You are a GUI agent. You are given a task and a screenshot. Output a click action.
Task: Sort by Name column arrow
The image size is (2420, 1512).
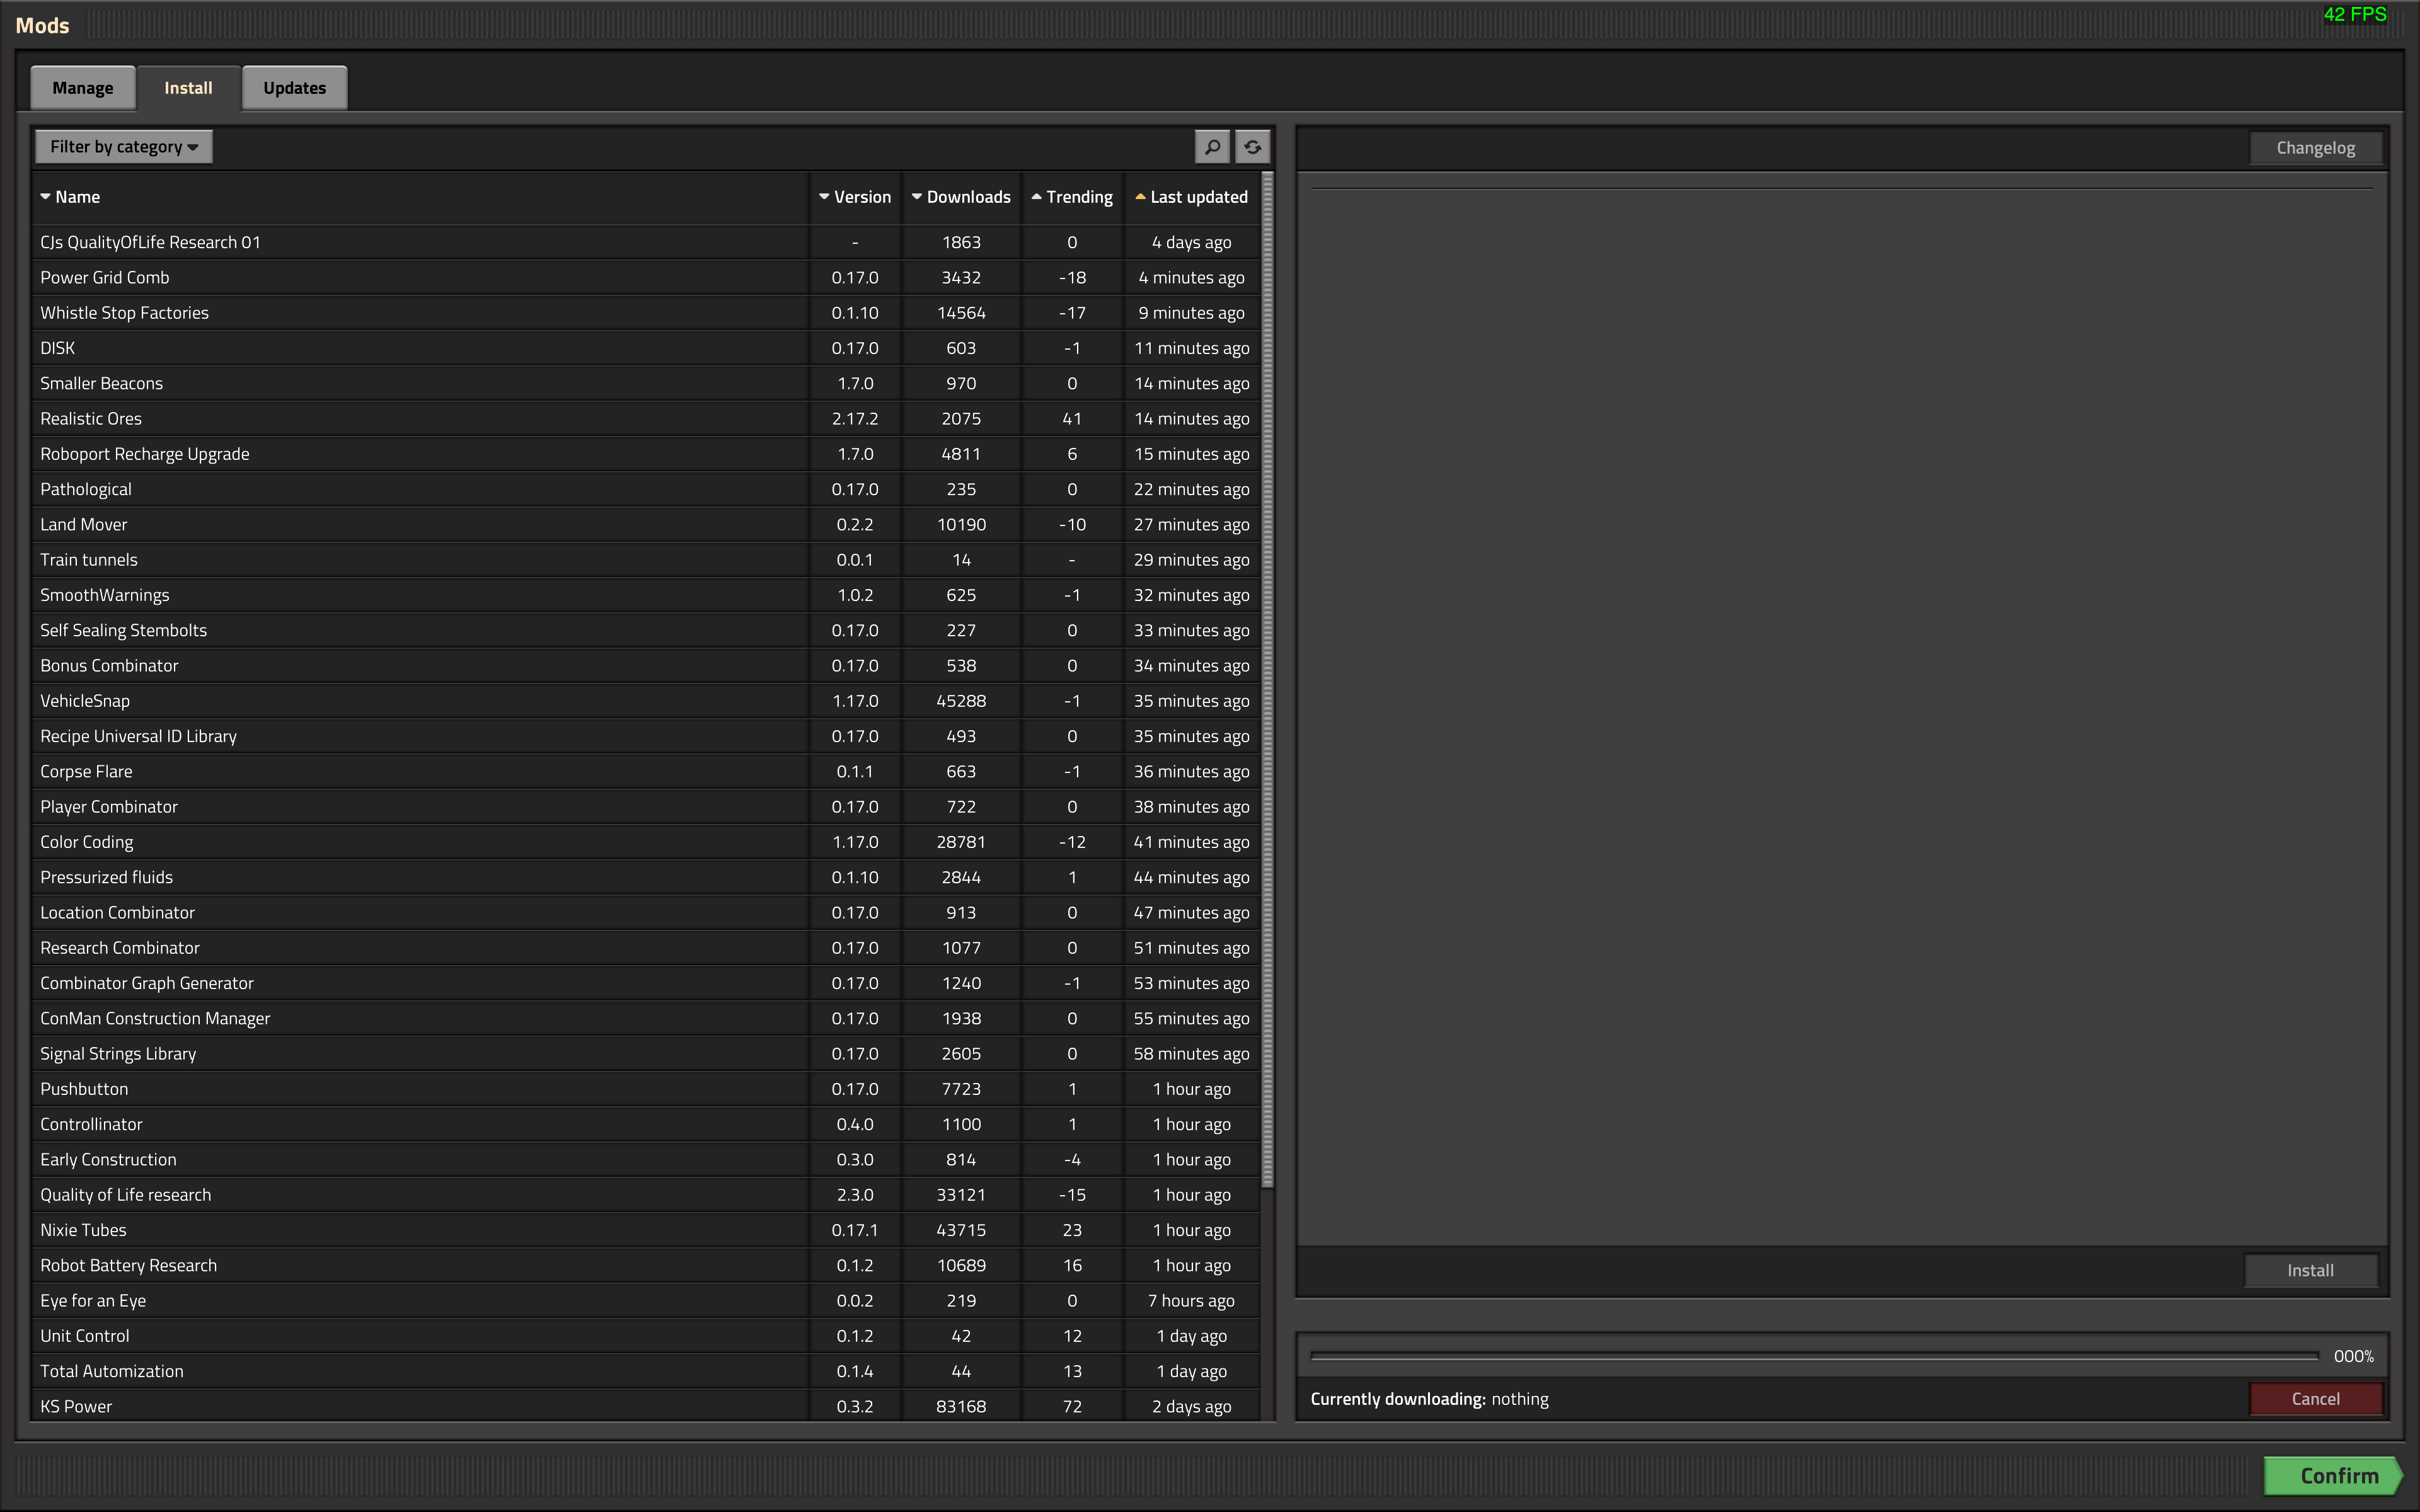click(x=45, y=197)
